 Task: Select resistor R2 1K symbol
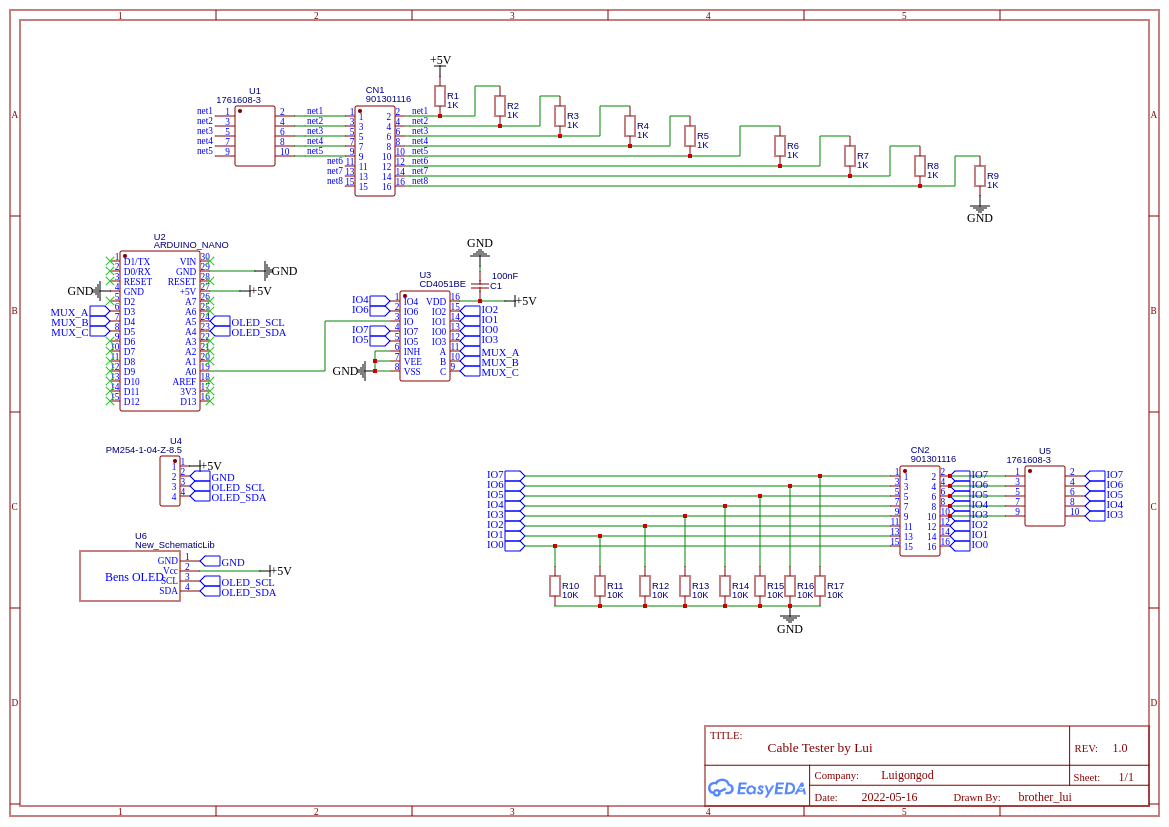point(500,107)
